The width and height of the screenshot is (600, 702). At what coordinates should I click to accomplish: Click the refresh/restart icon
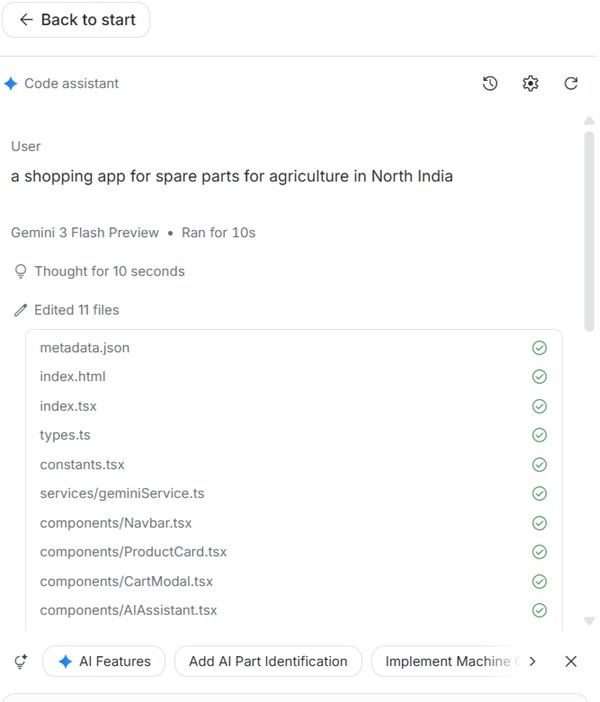tap(571, 84)
